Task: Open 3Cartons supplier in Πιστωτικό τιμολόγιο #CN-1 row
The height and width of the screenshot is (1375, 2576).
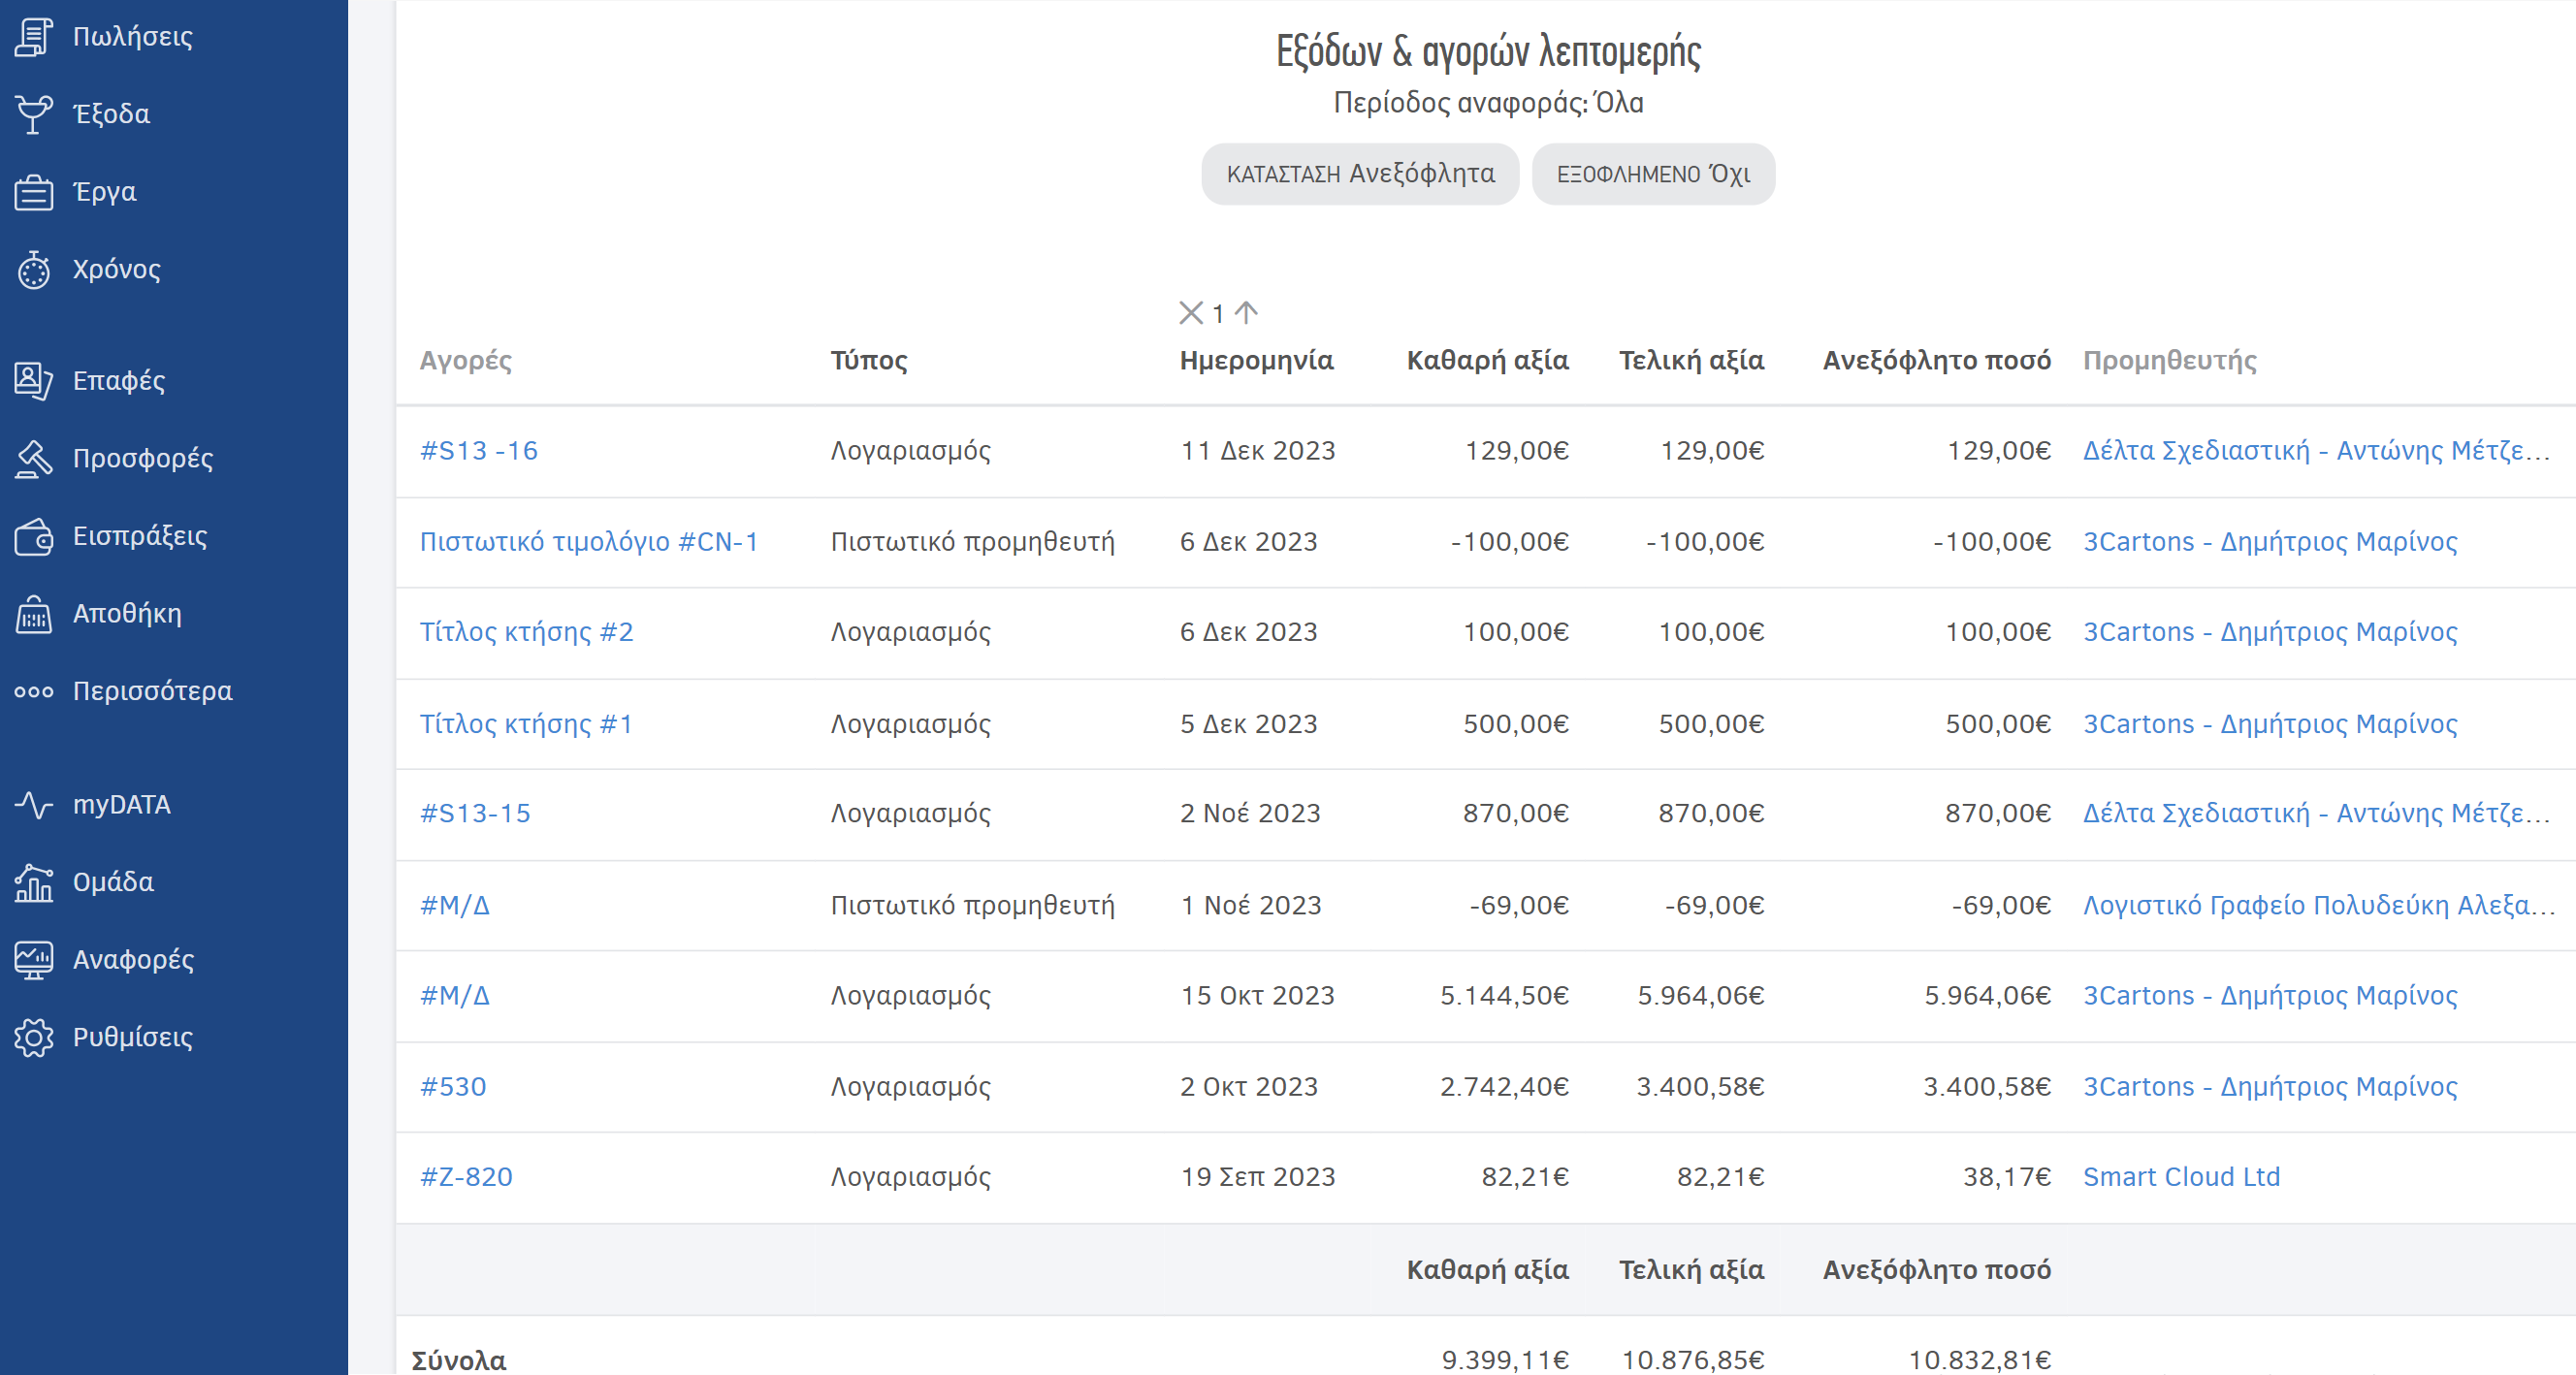Action: (x=2269, y=543)
